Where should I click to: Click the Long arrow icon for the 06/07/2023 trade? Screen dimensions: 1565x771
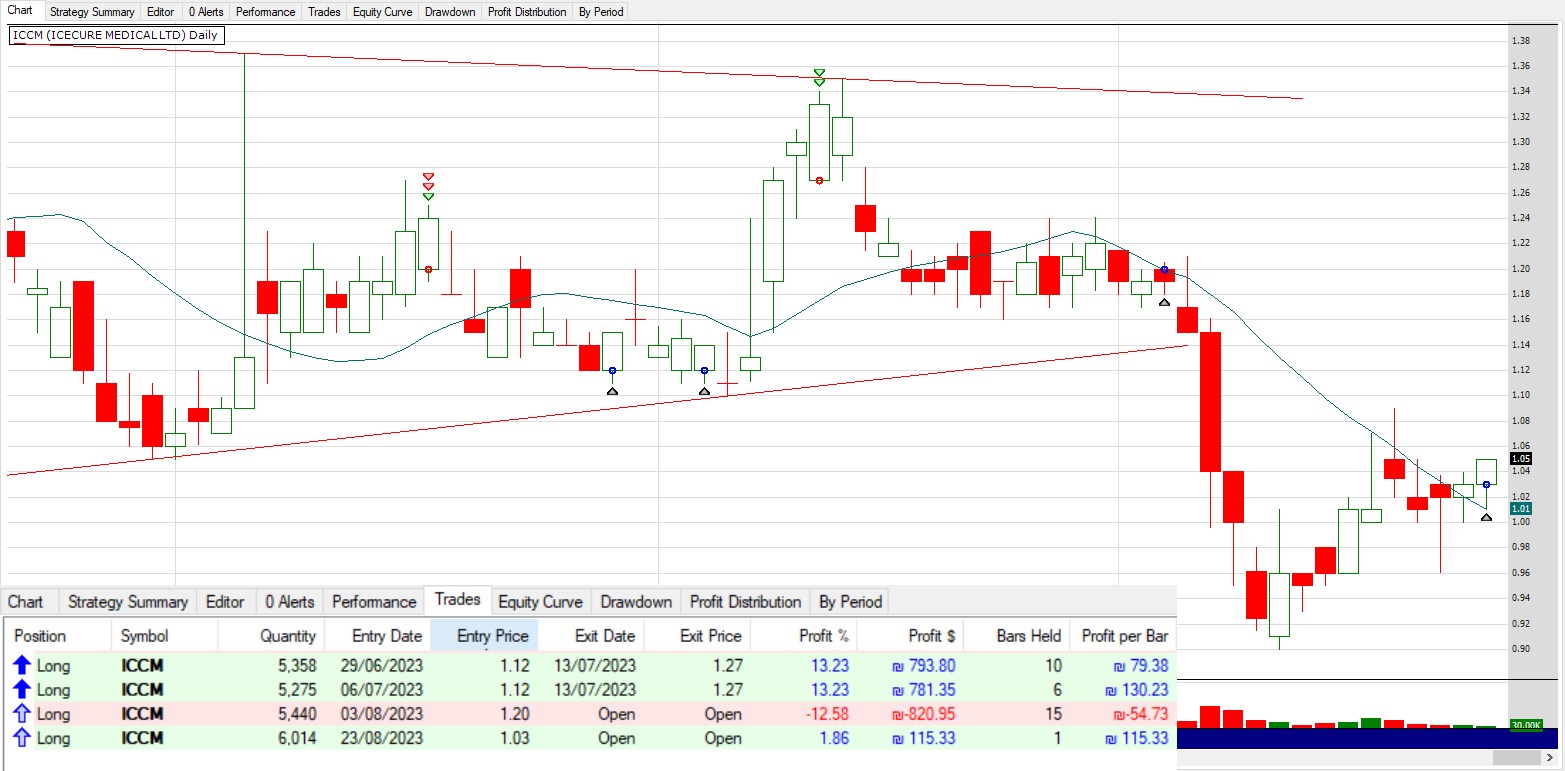click(22, 690)
